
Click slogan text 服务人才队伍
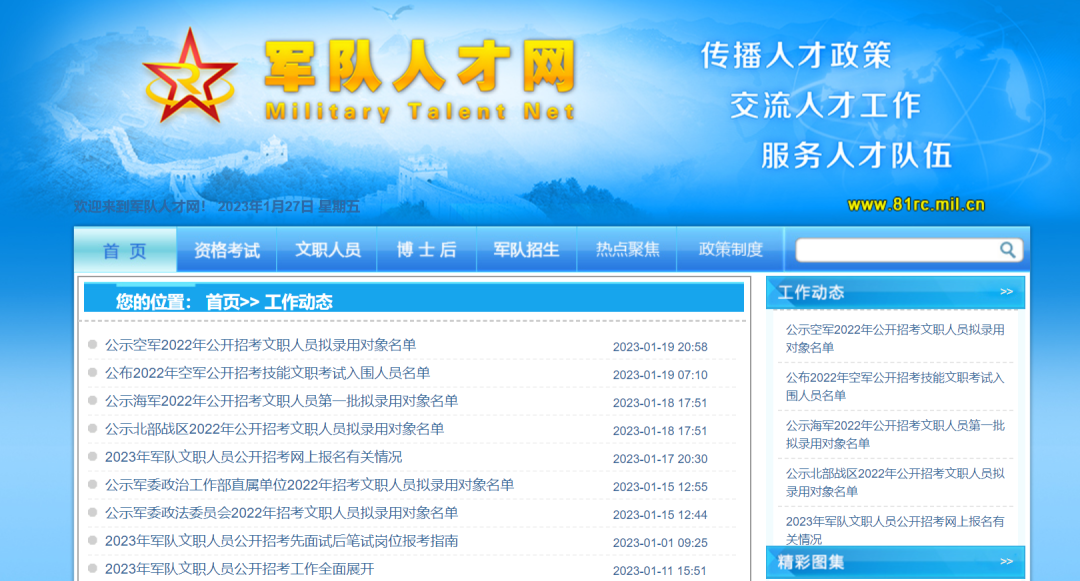(x=857, y=156)
